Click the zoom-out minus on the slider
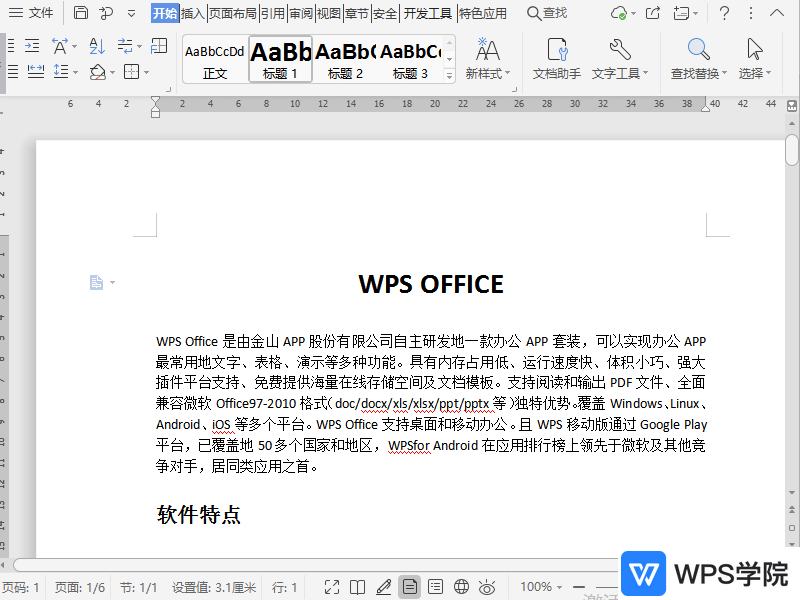The width and height of the screenshot is (800, 600). coord(578,587)
